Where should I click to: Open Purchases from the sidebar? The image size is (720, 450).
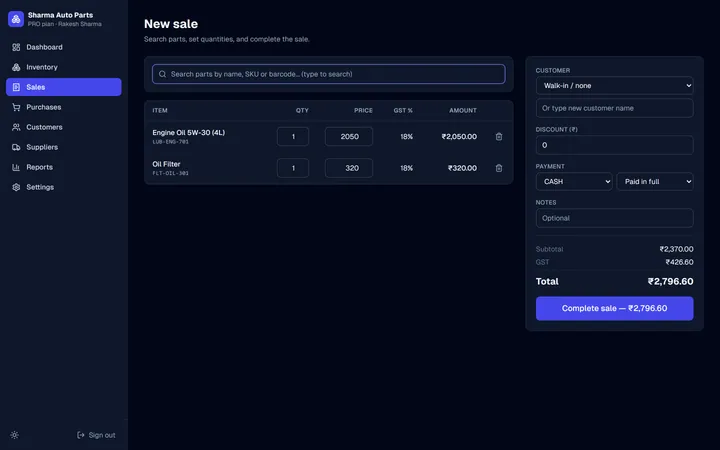(x=64, y=107)
